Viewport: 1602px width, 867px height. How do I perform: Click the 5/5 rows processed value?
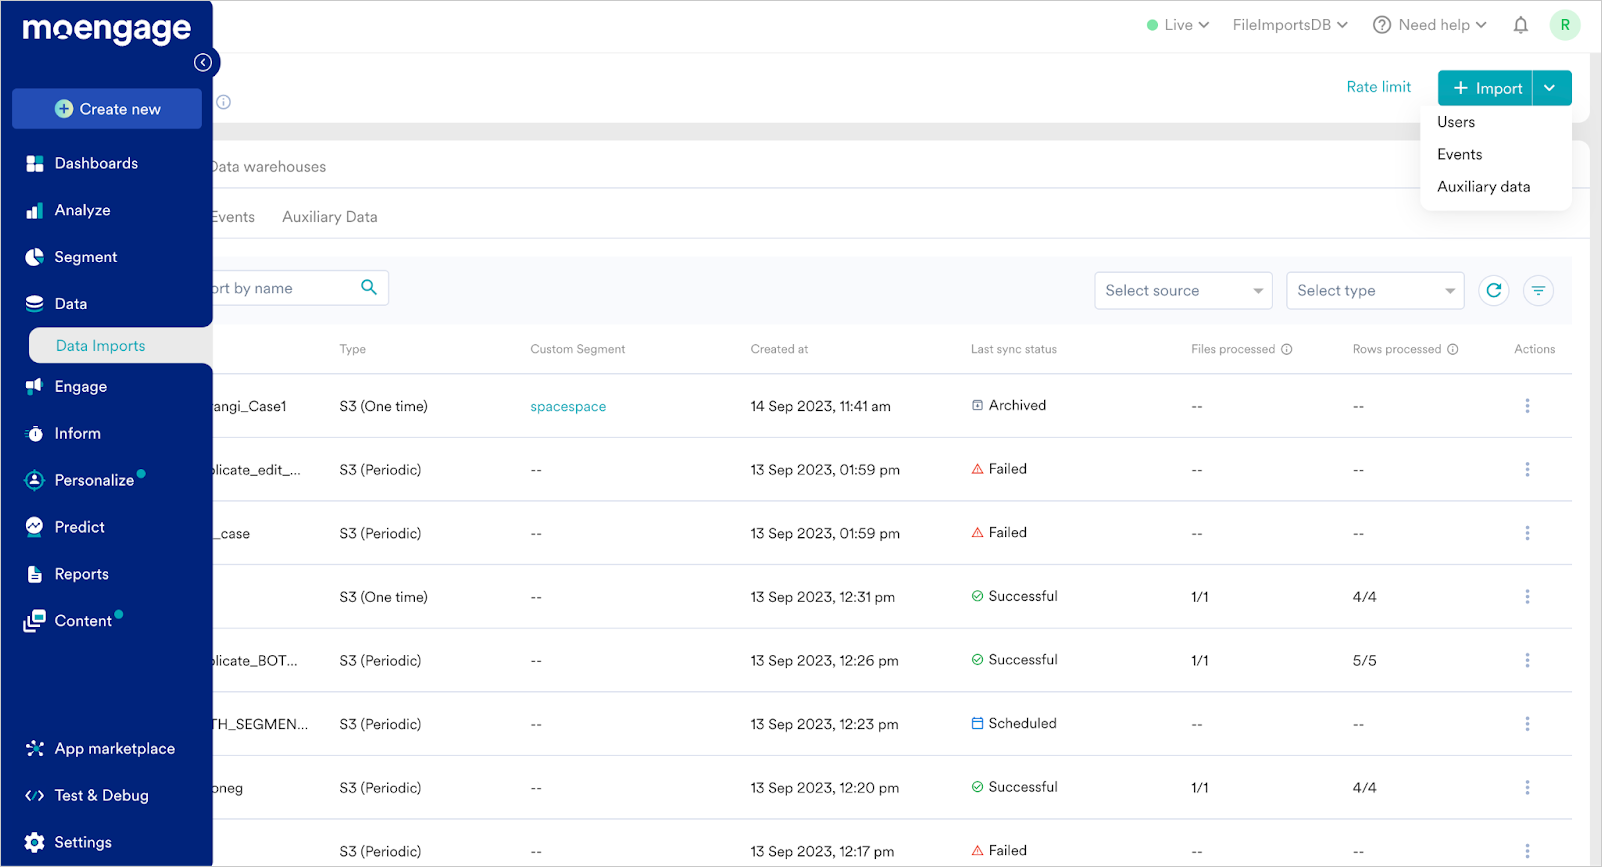pos(1364,661)
